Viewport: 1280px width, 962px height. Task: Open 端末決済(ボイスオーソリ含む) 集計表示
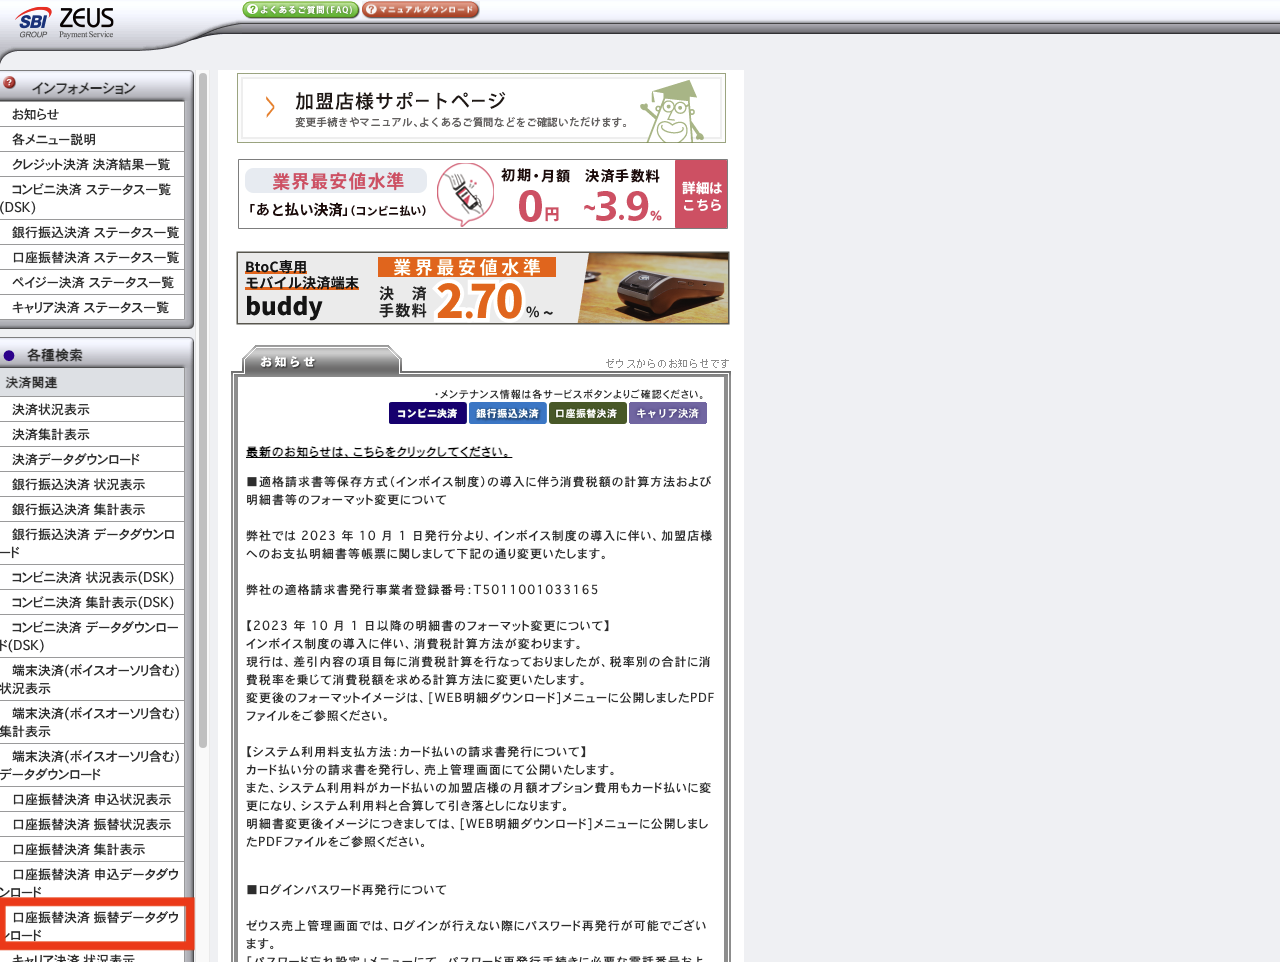pos(92,722)
